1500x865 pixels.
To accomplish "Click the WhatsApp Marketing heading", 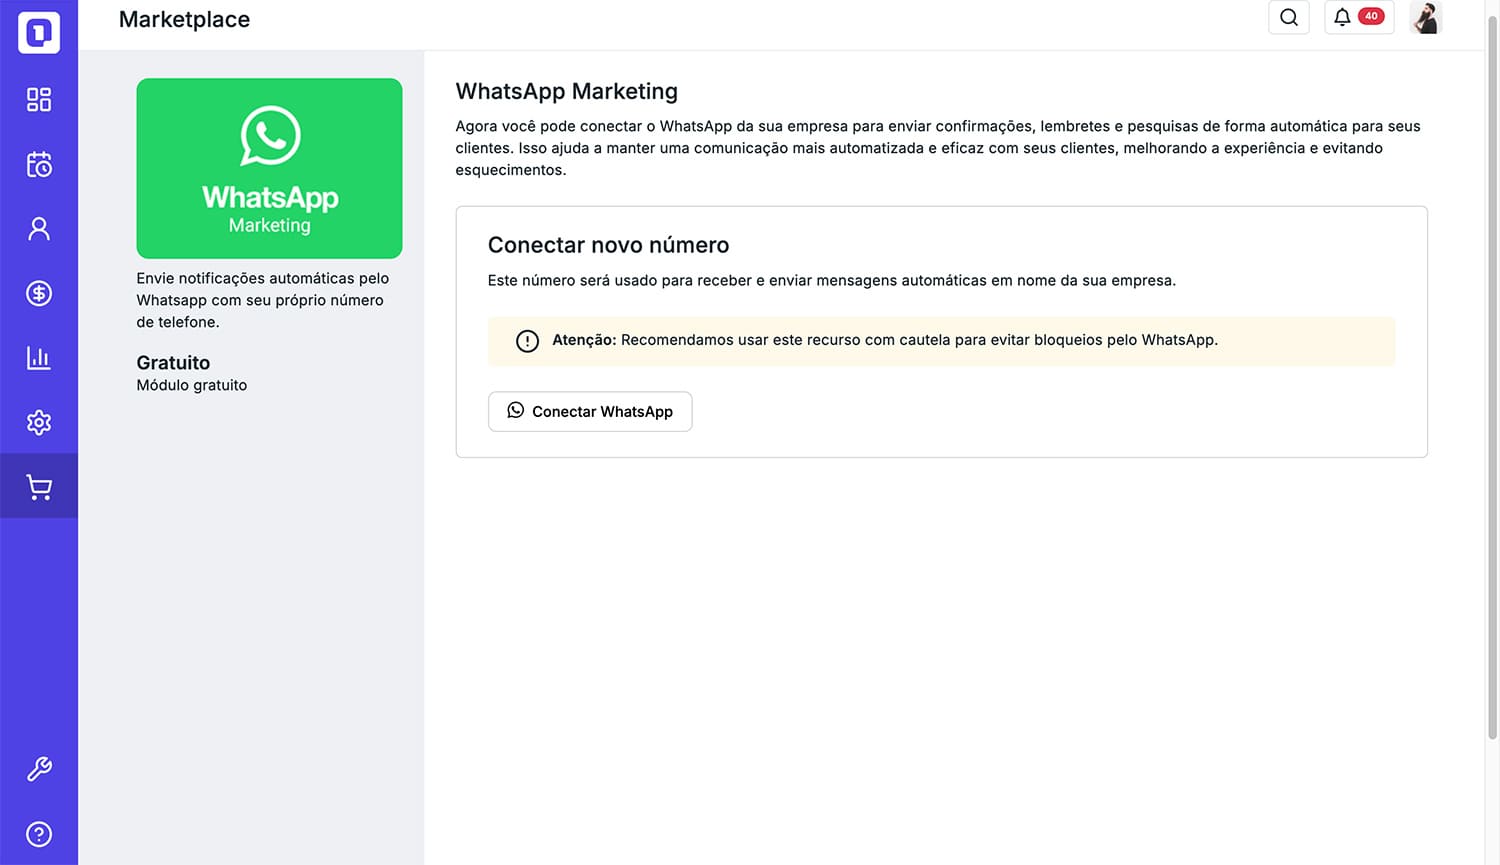I will pyautogui.click(x=567, y=91).
